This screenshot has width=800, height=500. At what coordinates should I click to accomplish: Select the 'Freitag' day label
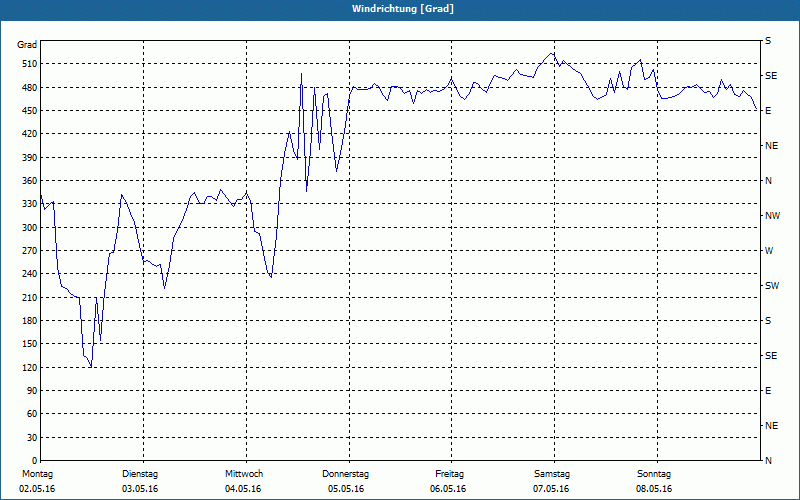tap(449, 474)
